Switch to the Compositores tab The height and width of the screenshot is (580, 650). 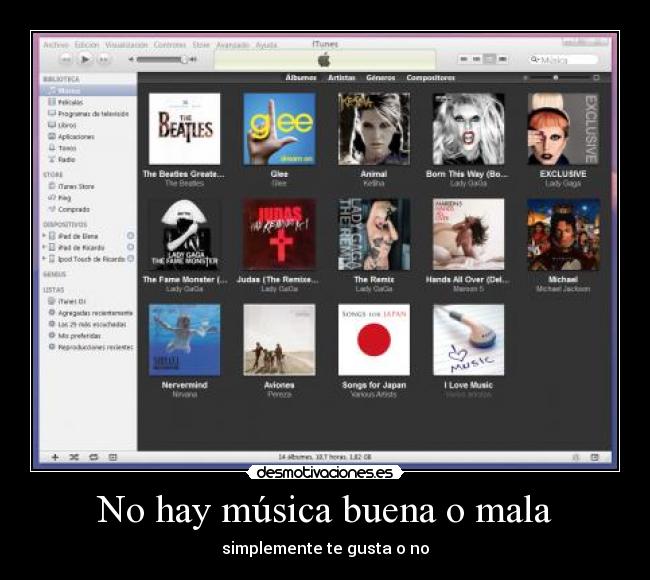tap(430, 78)
